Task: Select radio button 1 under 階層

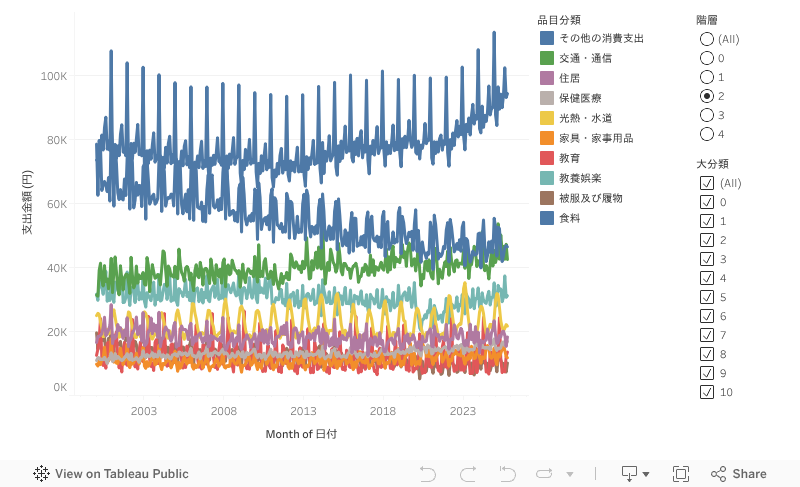Action: [x=707, y=77]
